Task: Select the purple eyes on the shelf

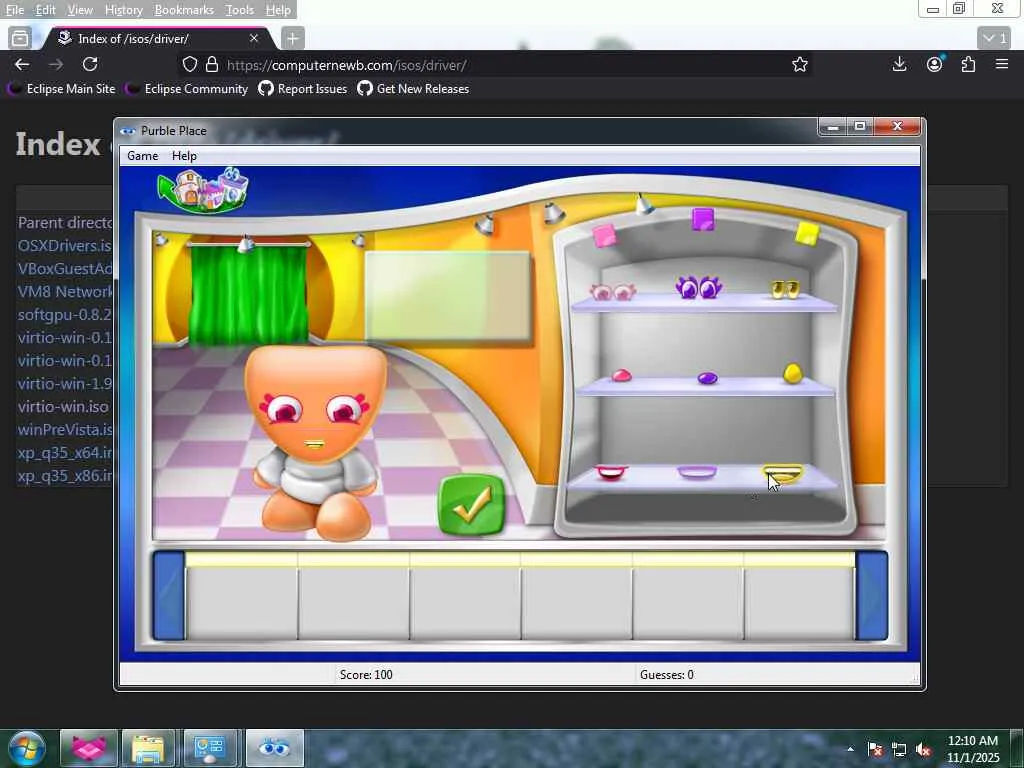Action: click(698, 287)
